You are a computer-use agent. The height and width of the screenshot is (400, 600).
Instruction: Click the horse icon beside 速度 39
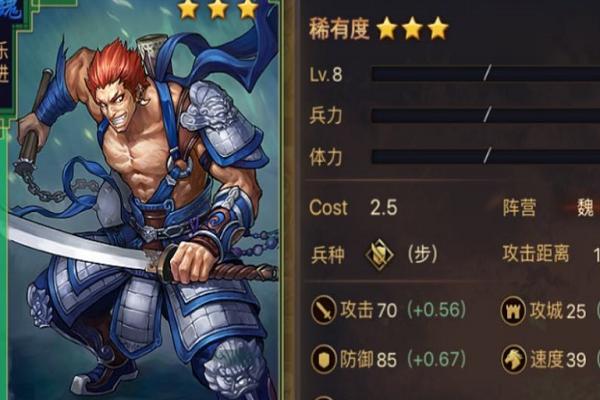pyautogui.click(x=514, y=359)
